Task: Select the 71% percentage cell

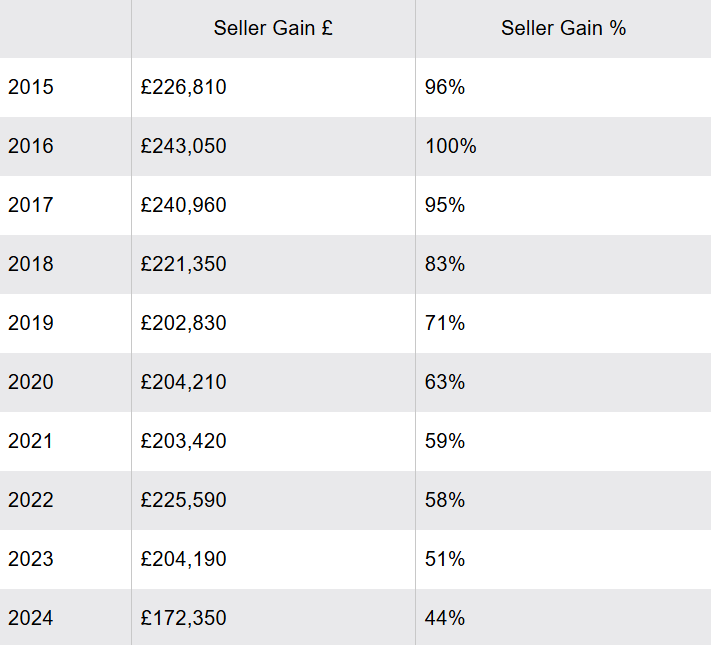Action: point(445,323)
